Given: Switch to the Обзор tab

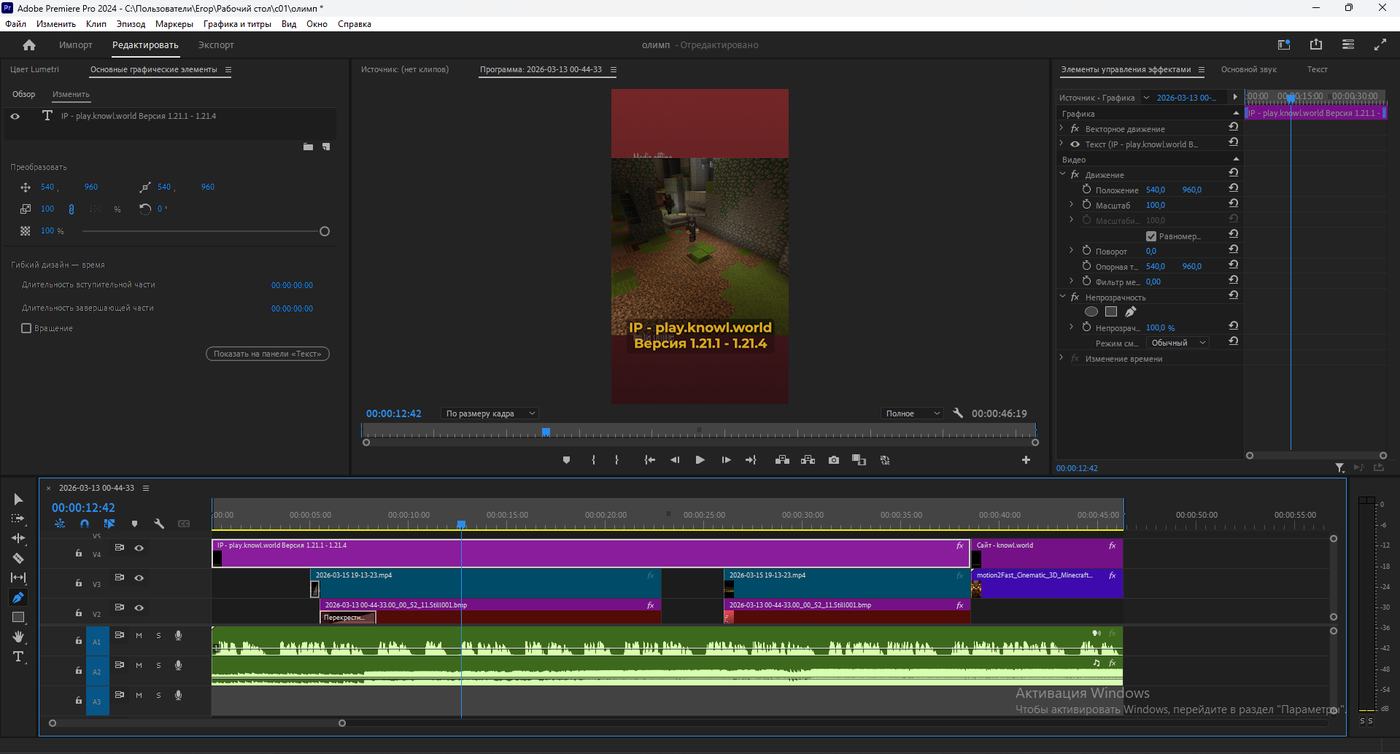Looking at the screenshot, I should coord(24,94).
